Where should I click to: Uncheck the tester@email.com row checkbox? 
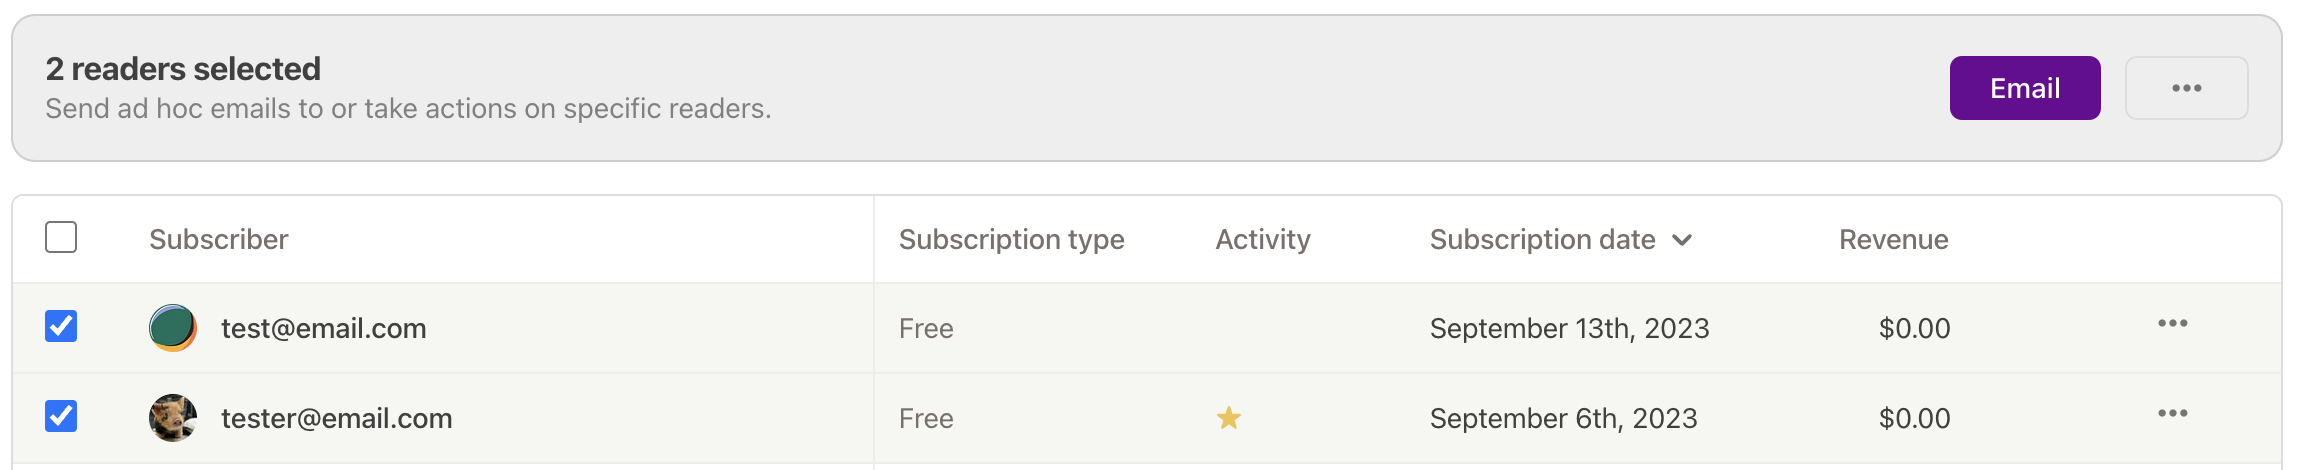[61, 416]
